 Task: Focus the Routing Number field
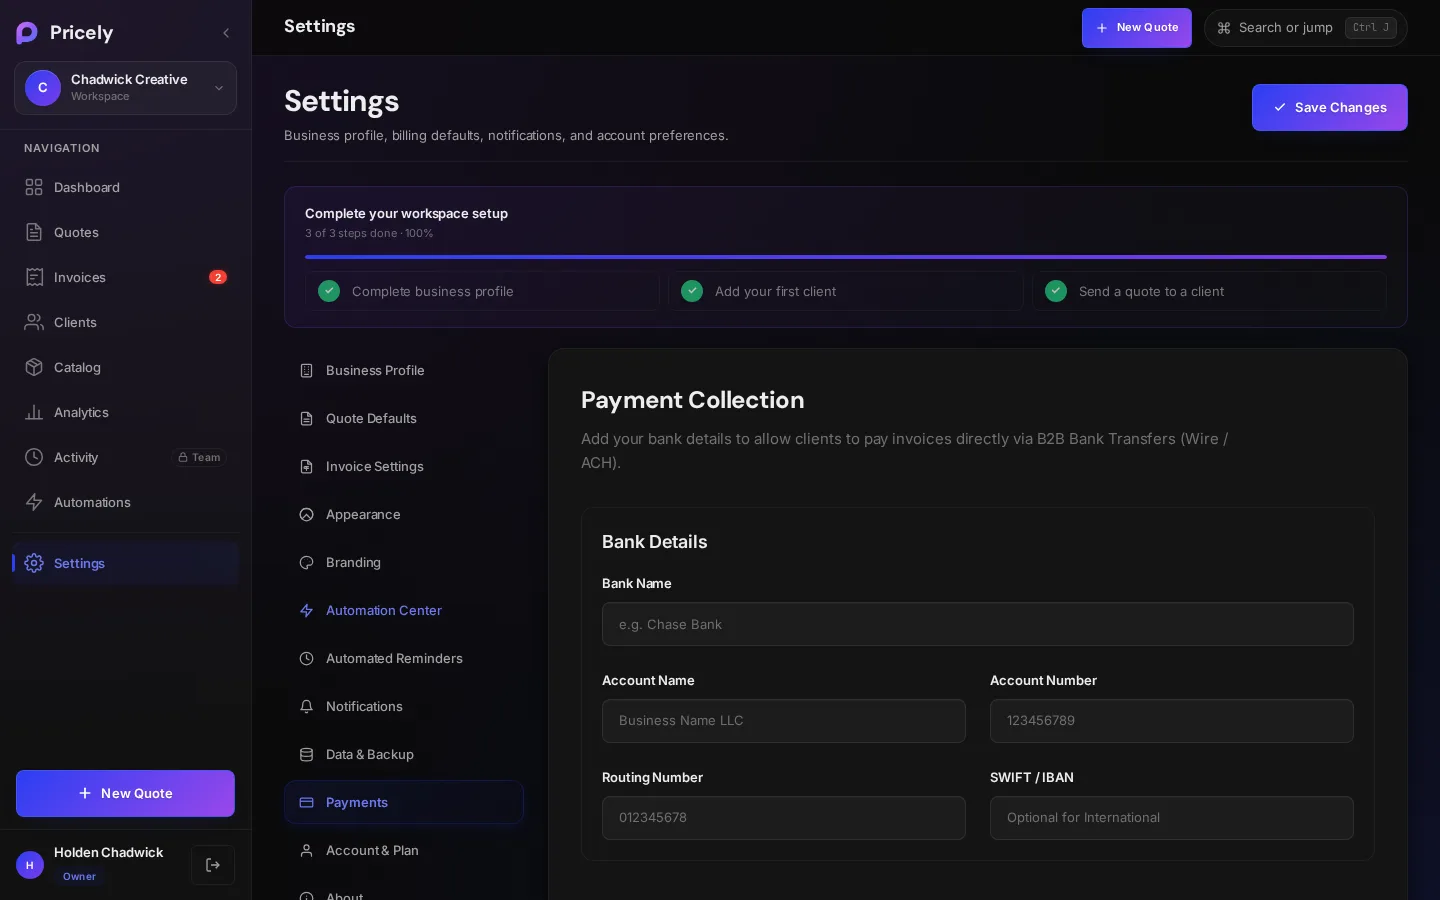pos(784,818)
